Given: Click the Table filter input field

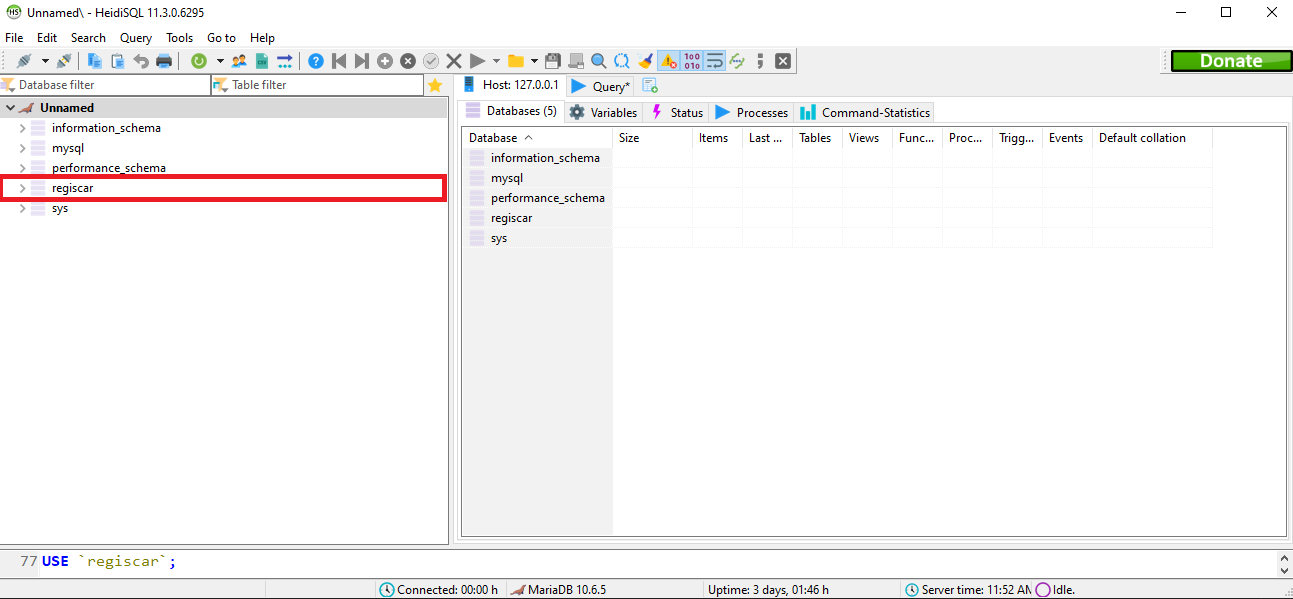Looking at the screenshot, I should pos(318,85).
